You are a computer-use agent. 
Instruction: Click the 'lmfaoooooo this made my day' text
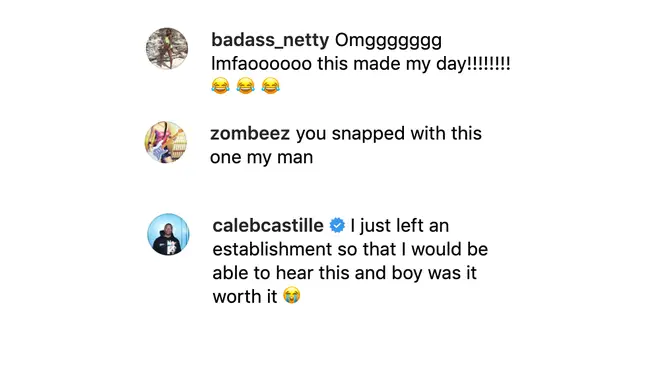[337, 64]
